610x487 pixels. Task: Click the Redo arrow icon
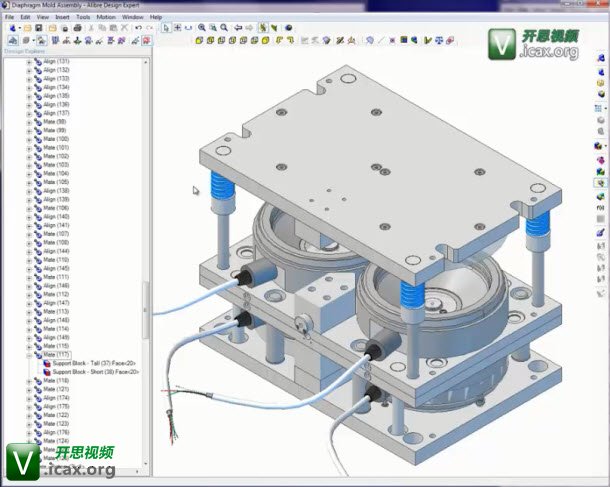[149, 28]
